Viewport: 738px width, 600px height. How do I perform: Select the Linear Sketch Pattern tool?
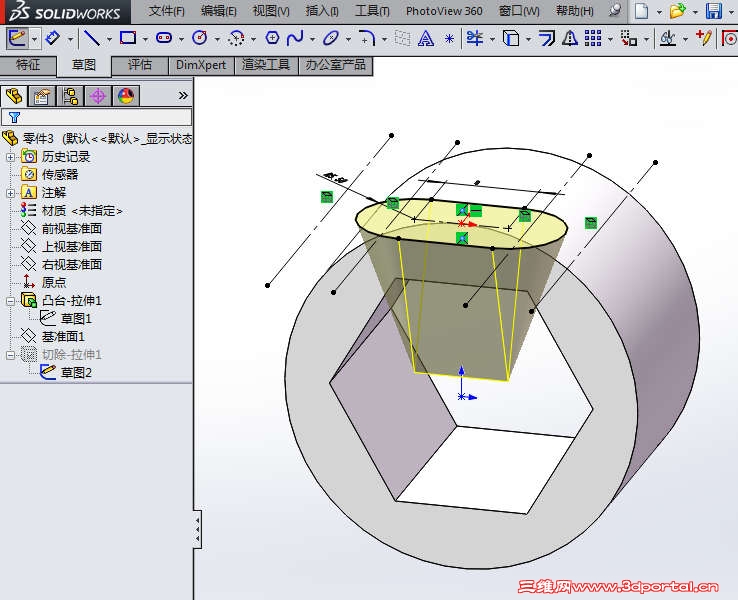click(593, 38)
